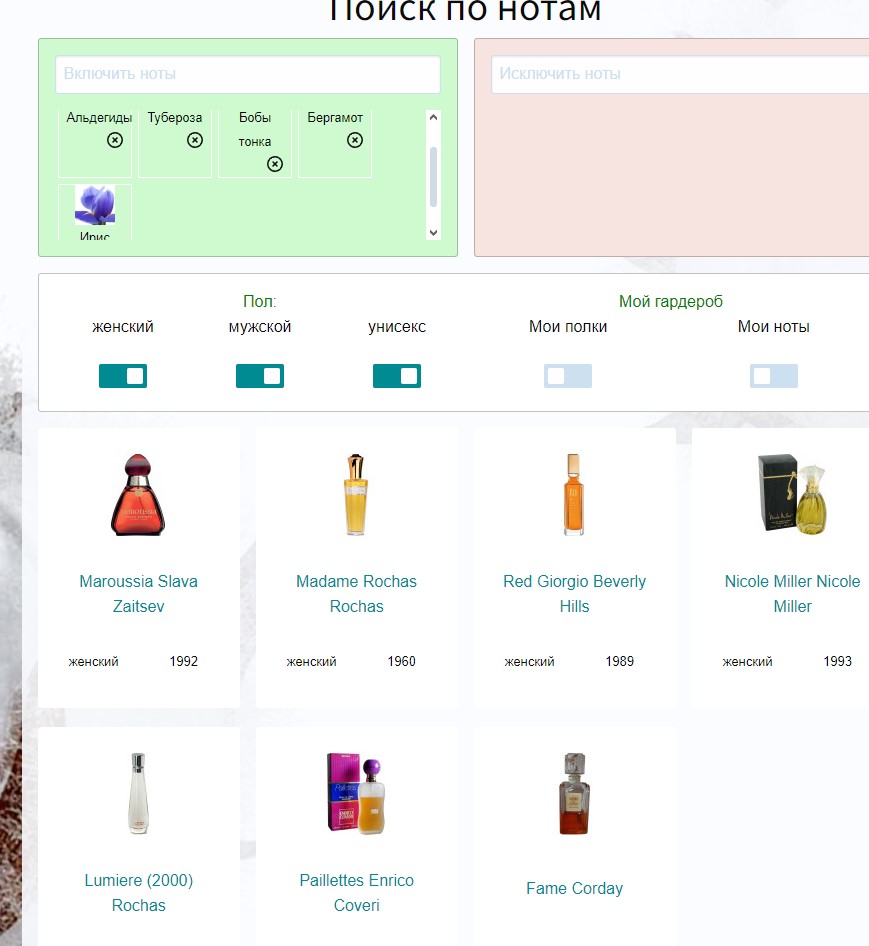Screen dimensions: 869x946
Task: Click женский label on Nicole Miller card
Action: click(747, 662)
